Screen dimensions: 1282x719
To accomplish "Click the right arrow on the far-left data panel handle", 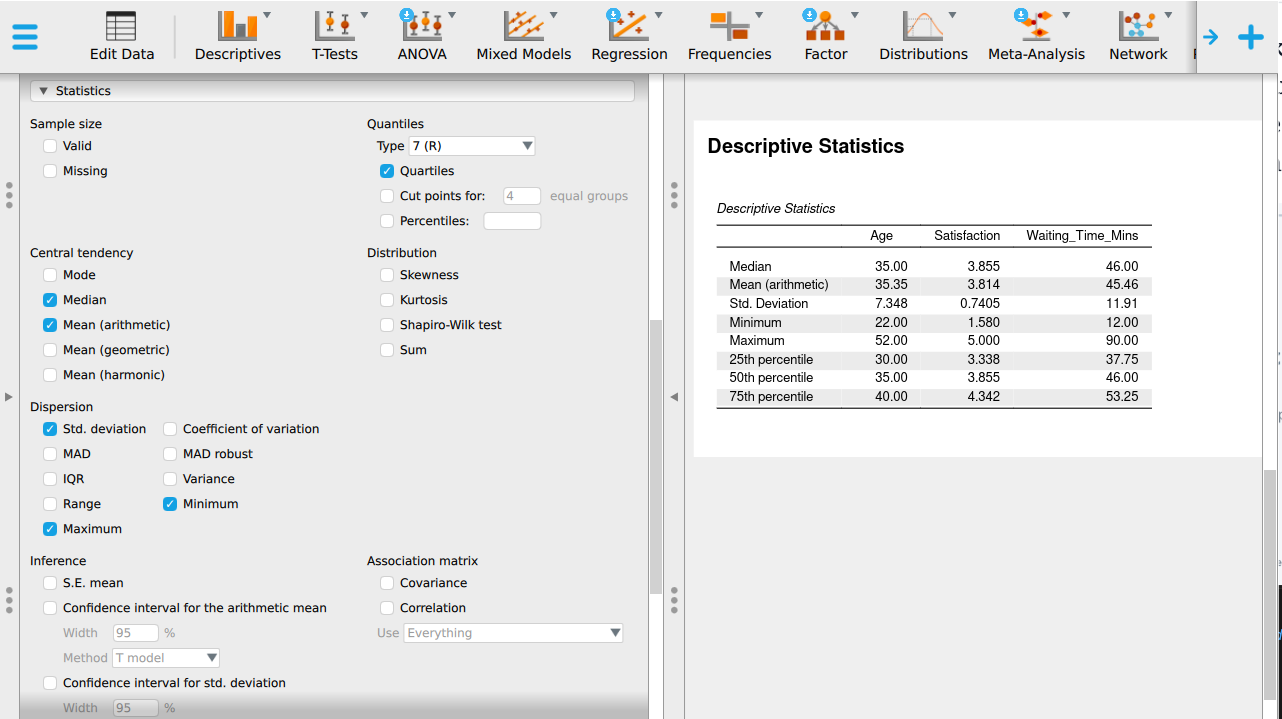I will [9, 397].
